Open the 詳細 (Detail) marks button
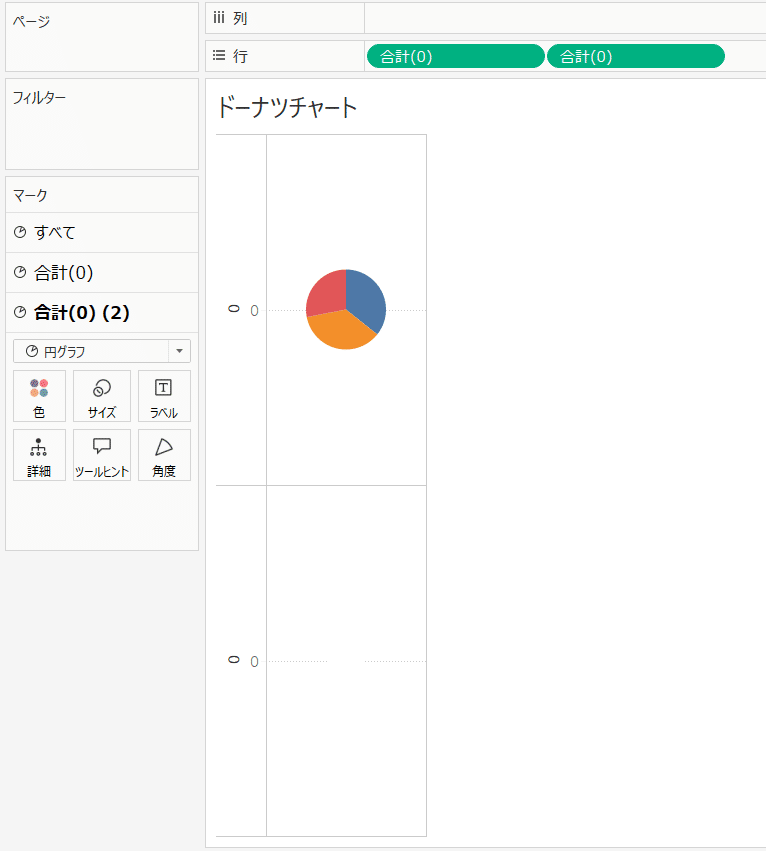Image resolution: width=766 pixels, height=851 pixels. 39,455
